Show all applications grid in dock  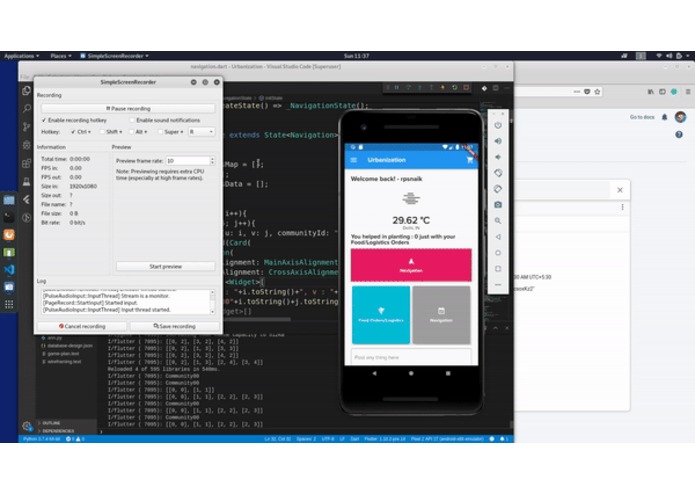tap(9, 304)
